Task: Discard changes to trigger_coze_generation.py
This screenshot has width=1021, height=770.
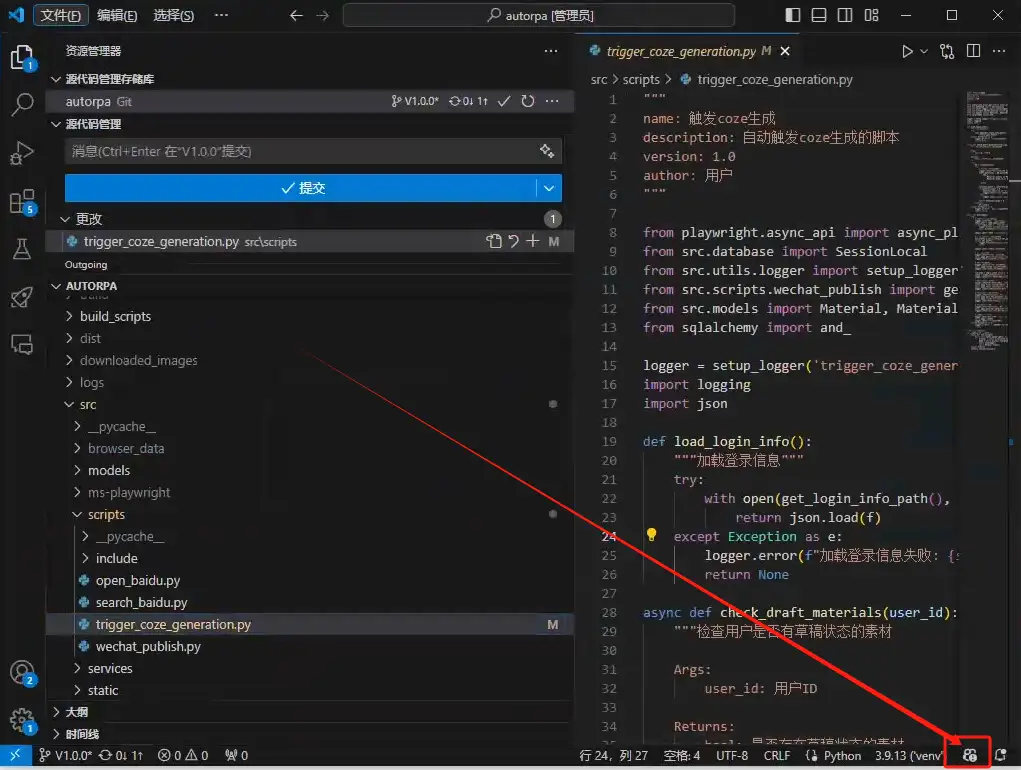Action: [513, 241]
